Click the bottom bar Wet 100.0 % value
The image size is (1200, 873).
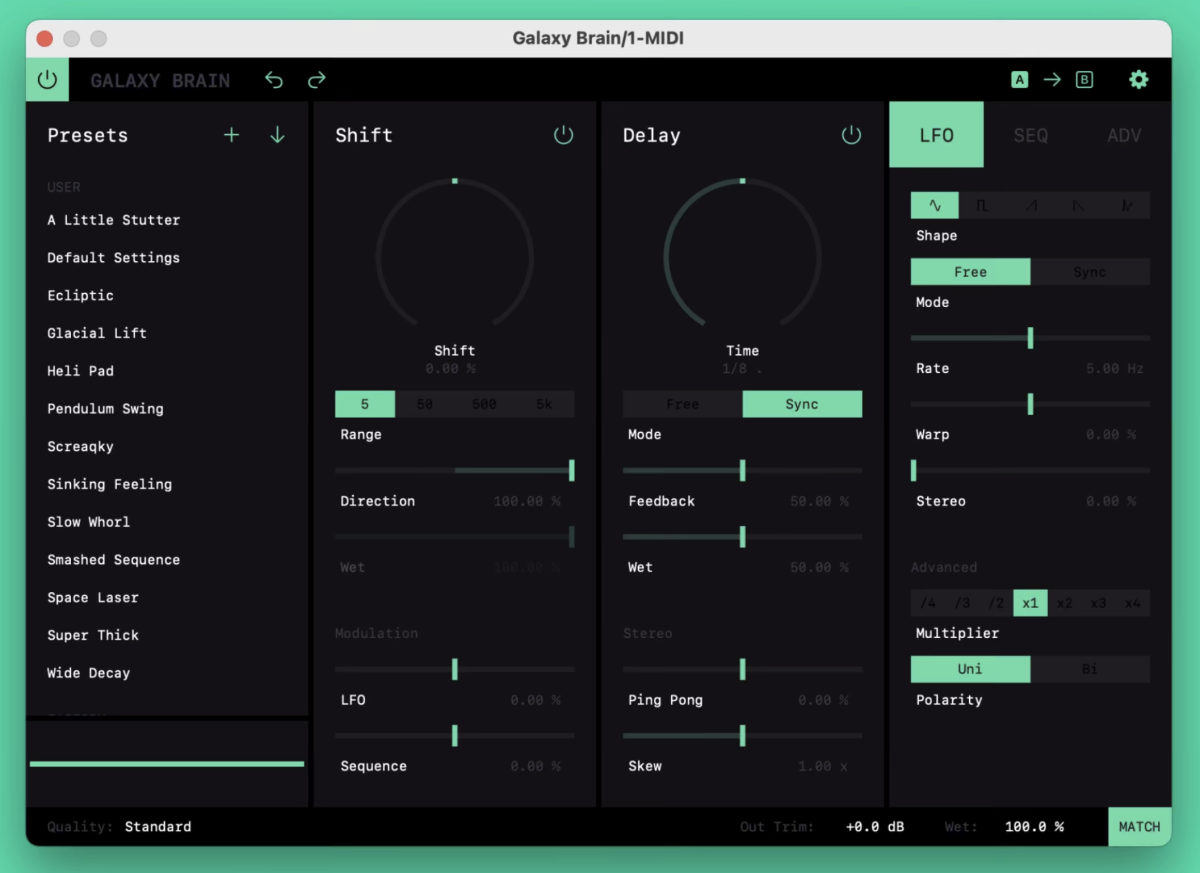[1034, 827]
